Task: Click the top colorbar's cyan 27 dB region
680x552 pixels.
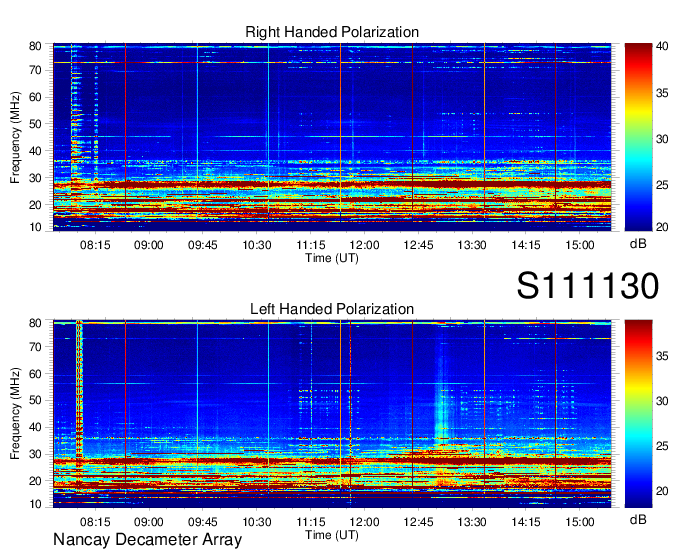Action: [638, 167]
